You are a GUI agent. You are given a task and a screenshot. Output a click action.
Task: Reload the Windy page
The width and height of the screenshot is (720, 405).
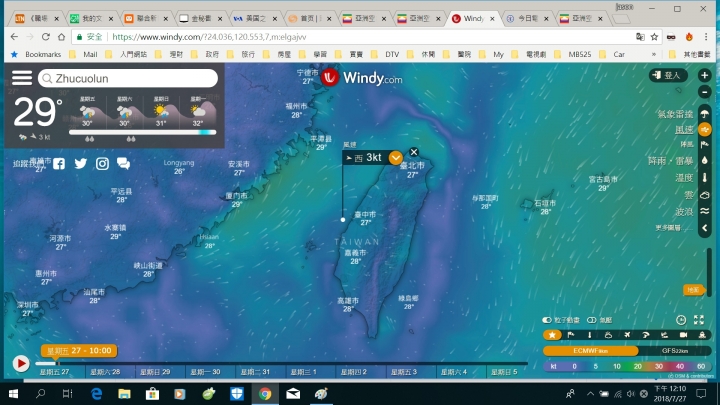pos(45,37)
